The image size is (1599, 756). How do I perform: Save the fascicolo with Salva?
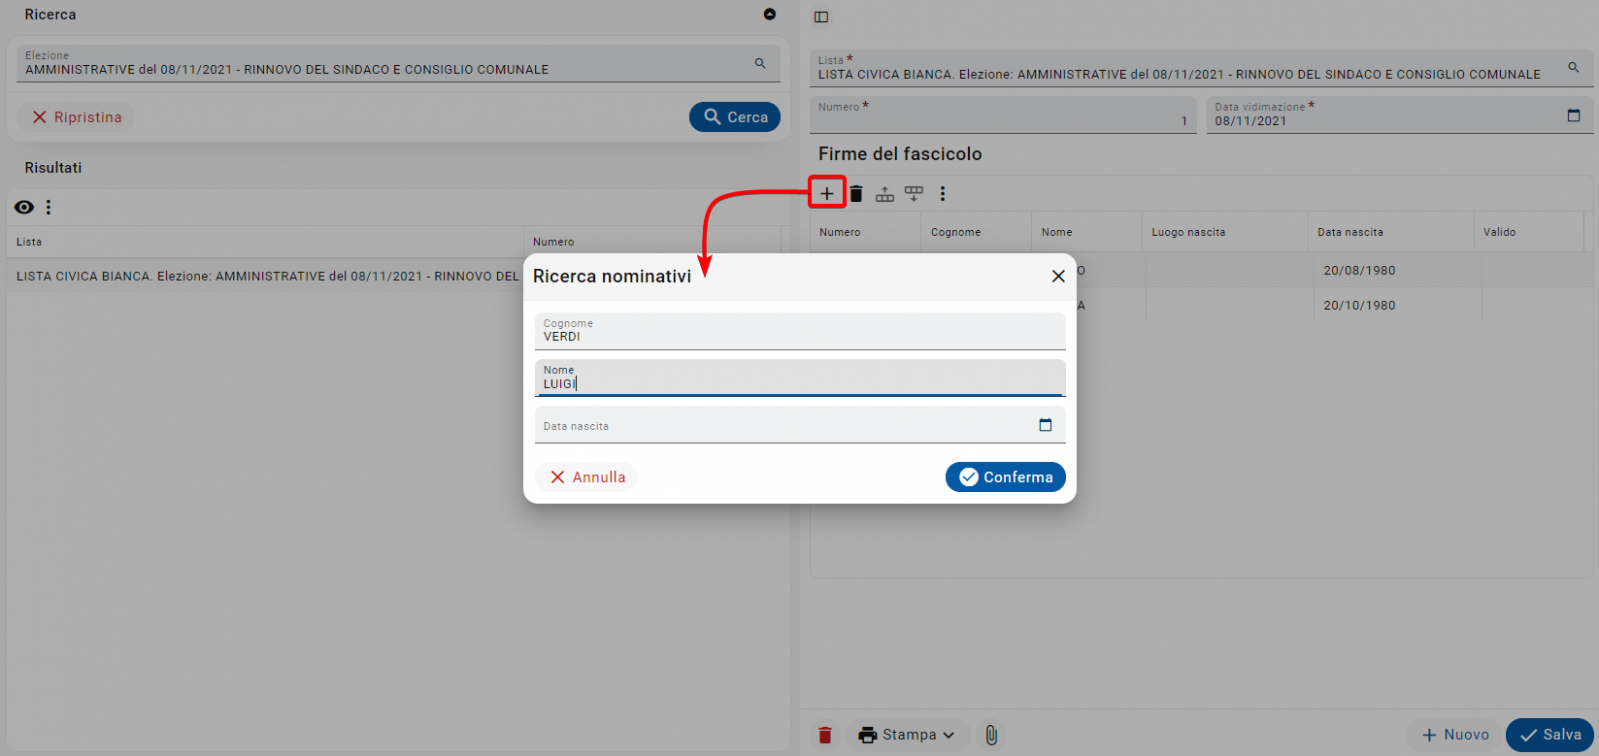point(1550,735)
